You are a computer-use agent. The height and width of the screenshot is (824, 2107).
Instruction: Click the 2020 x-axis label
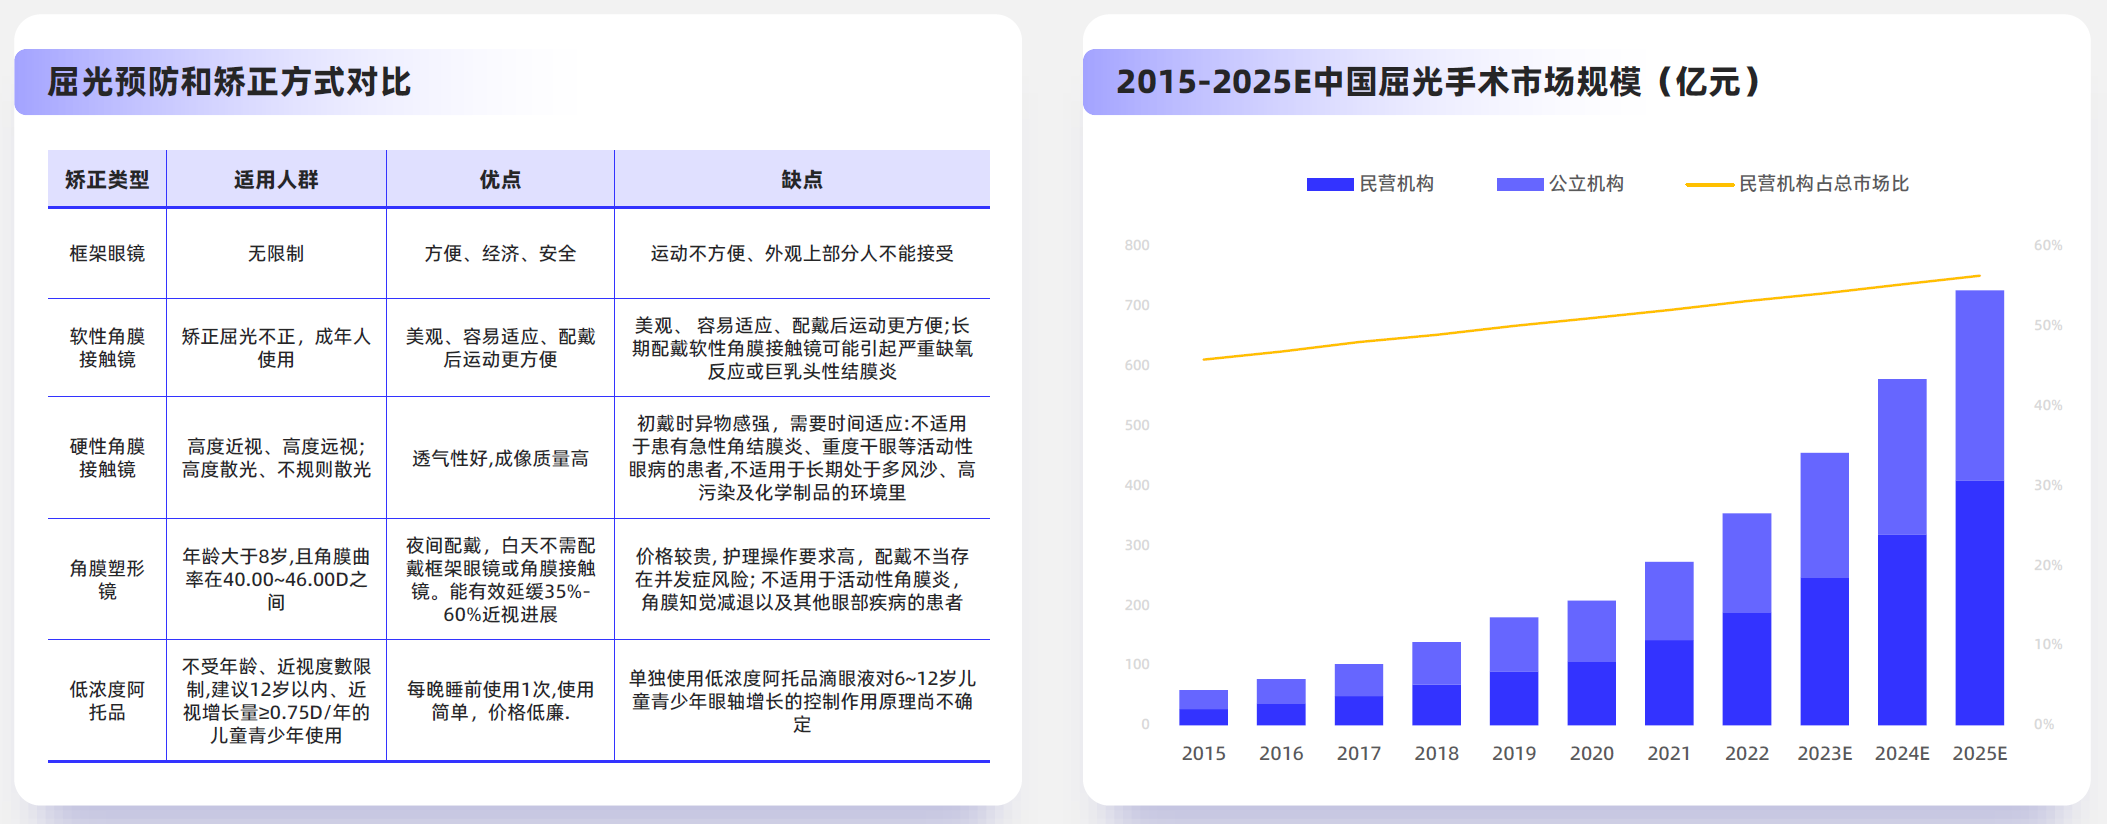pyautogui.click(x=1592, y=754)
